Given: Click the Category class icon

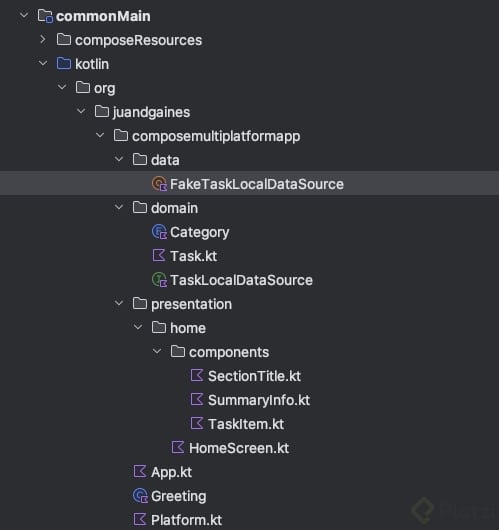Looking at the screenshot, I should tap(159, 232).
